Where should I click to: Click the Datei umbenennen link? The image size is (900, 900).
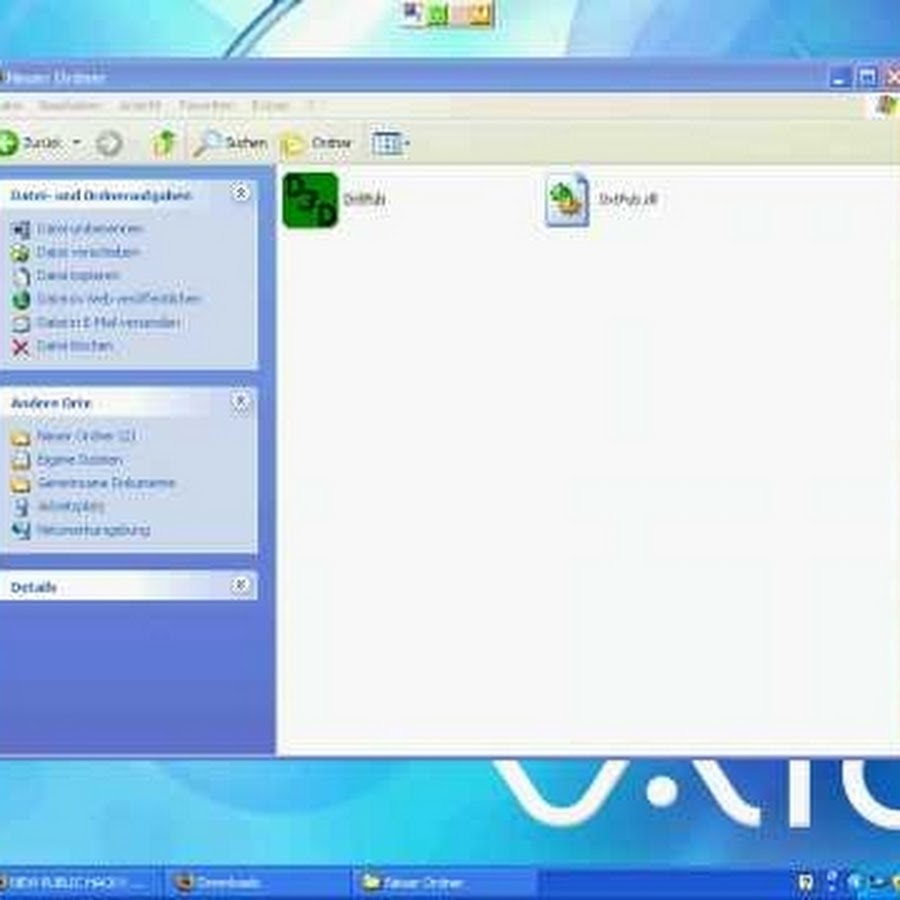90,229
